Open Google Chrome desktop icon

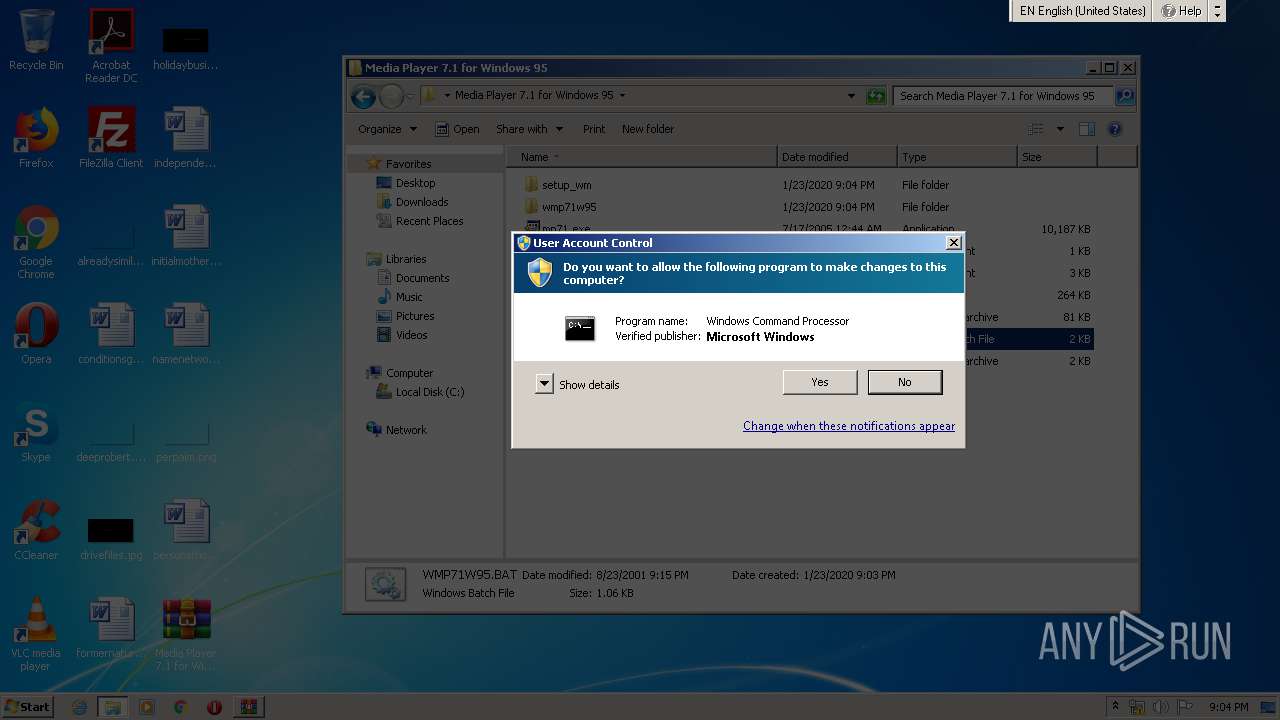click(36, 243)
